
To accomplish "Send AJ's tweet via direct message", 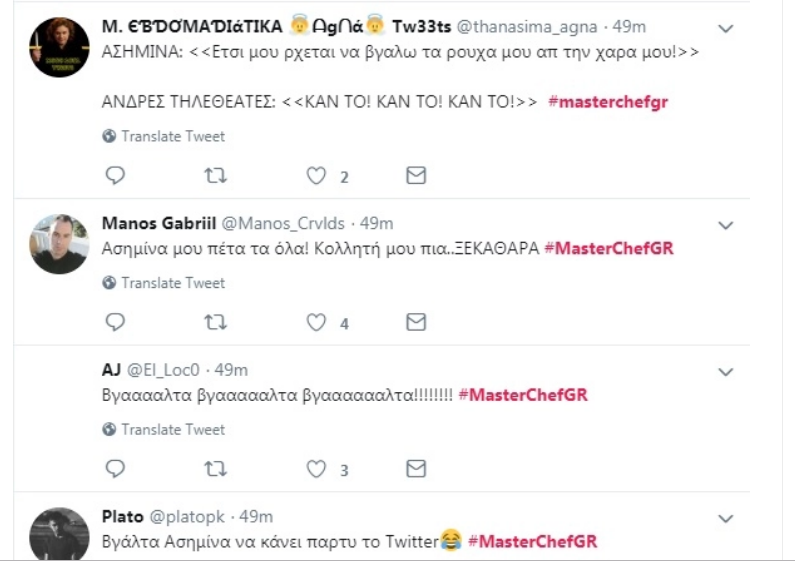I will click(x=416, y=468).
